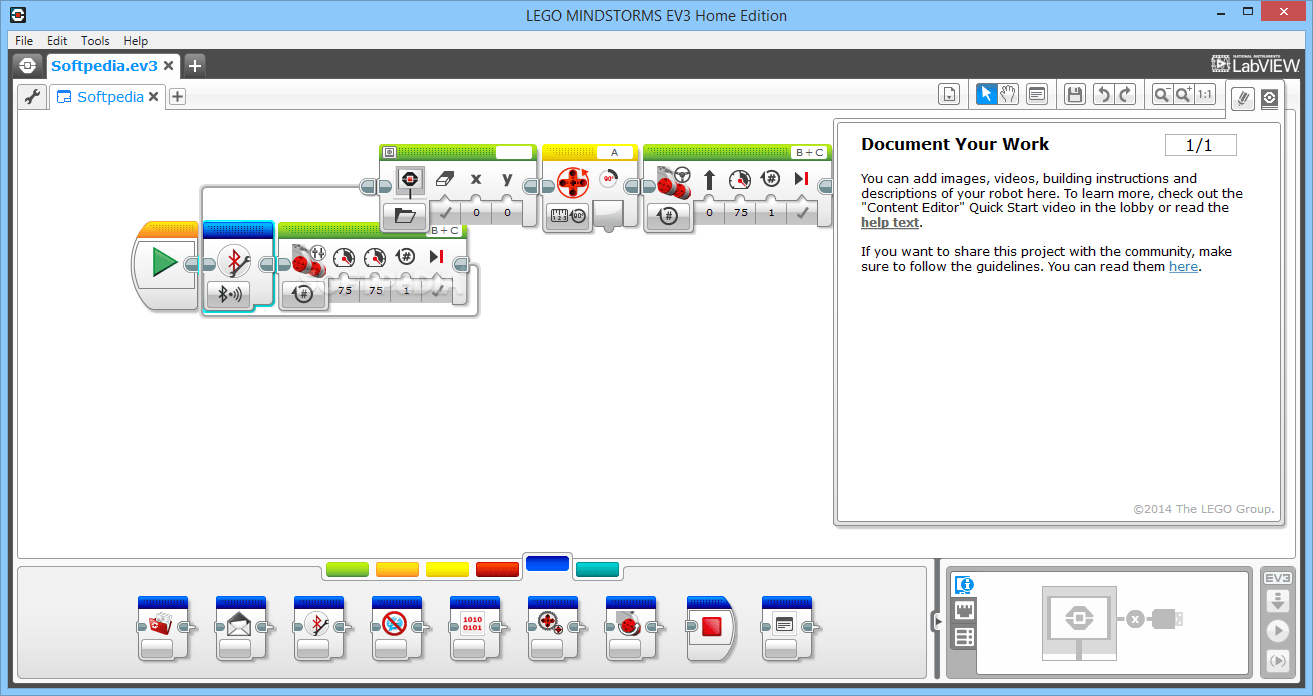
Task: Open the help text link
Action: (890, 222)
